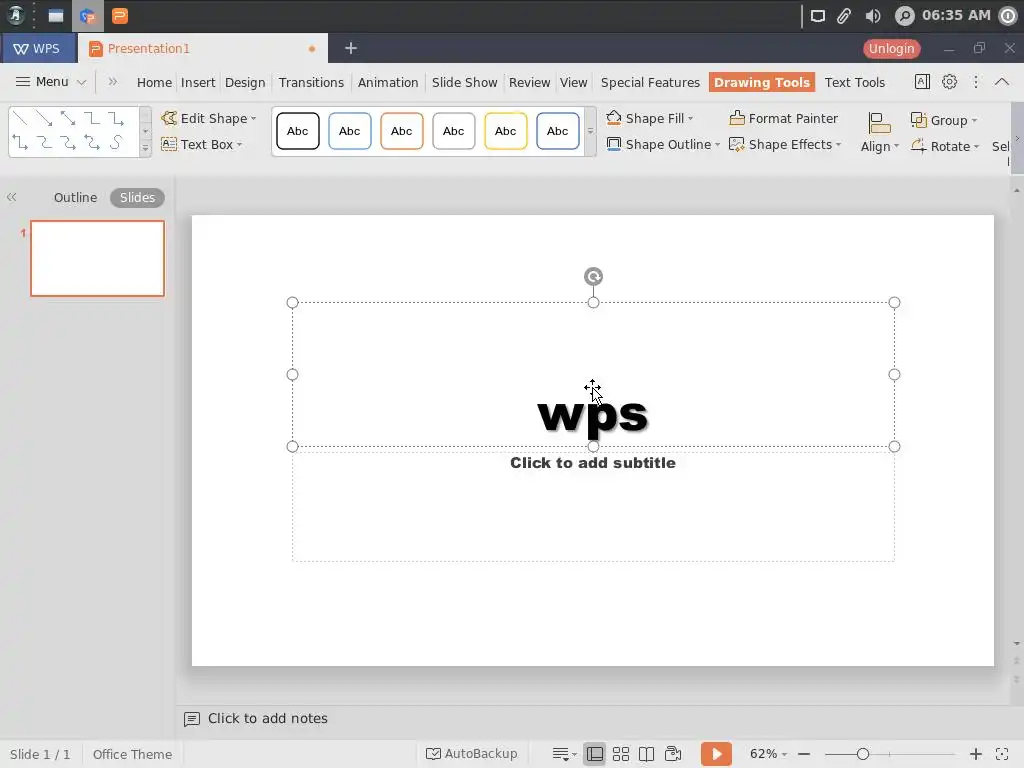Open the notes layout dropdown in status bar

click(x=565, y=754)
